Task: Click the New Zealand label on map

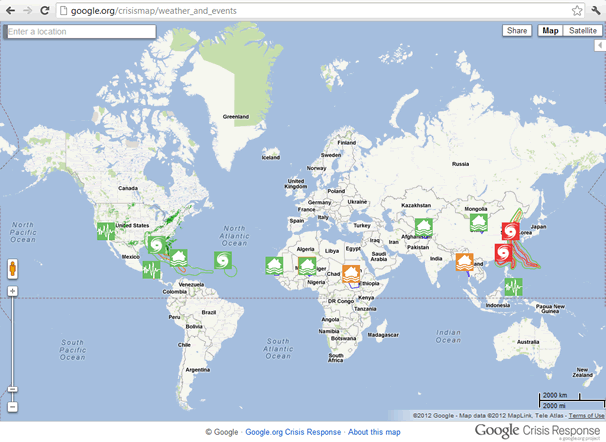Action: click(582, 372)
